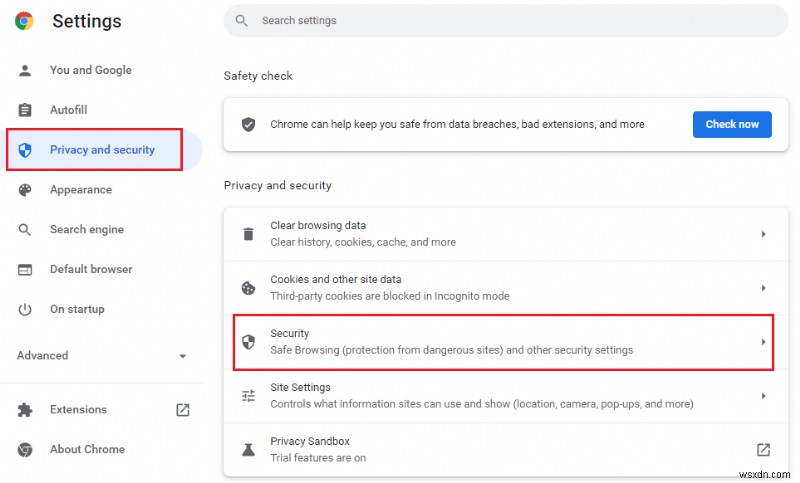This screenshot has width=800, height=483.
Task: Click the shield icon in Security row
Action: [x=249, y=342]
